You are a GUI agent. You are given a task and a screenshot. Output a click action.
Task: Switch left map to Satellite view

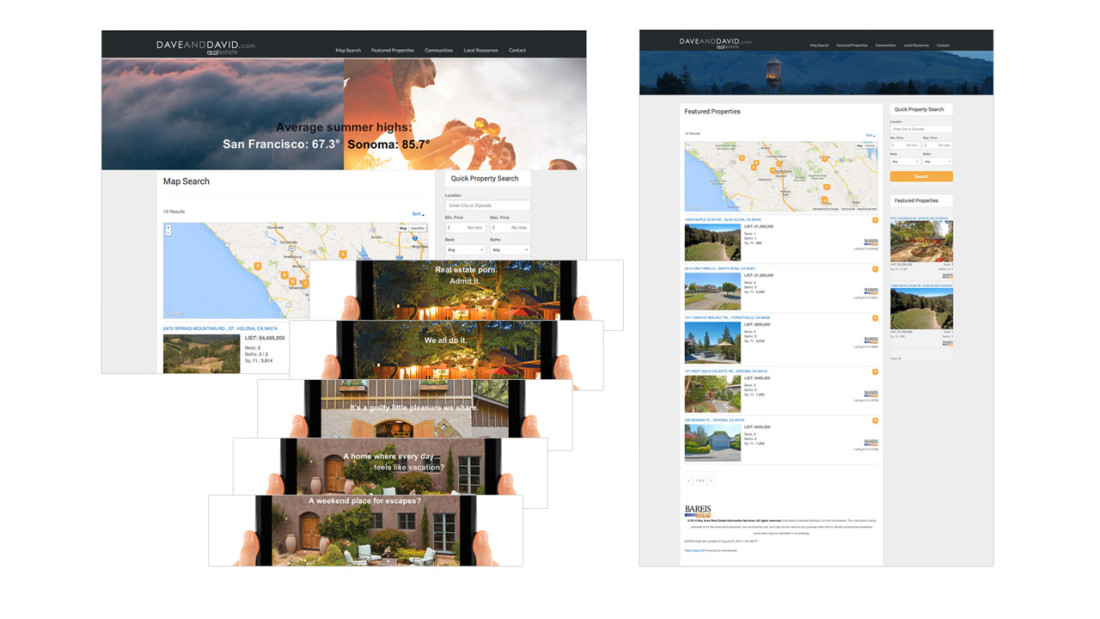(x=418, y=228)
